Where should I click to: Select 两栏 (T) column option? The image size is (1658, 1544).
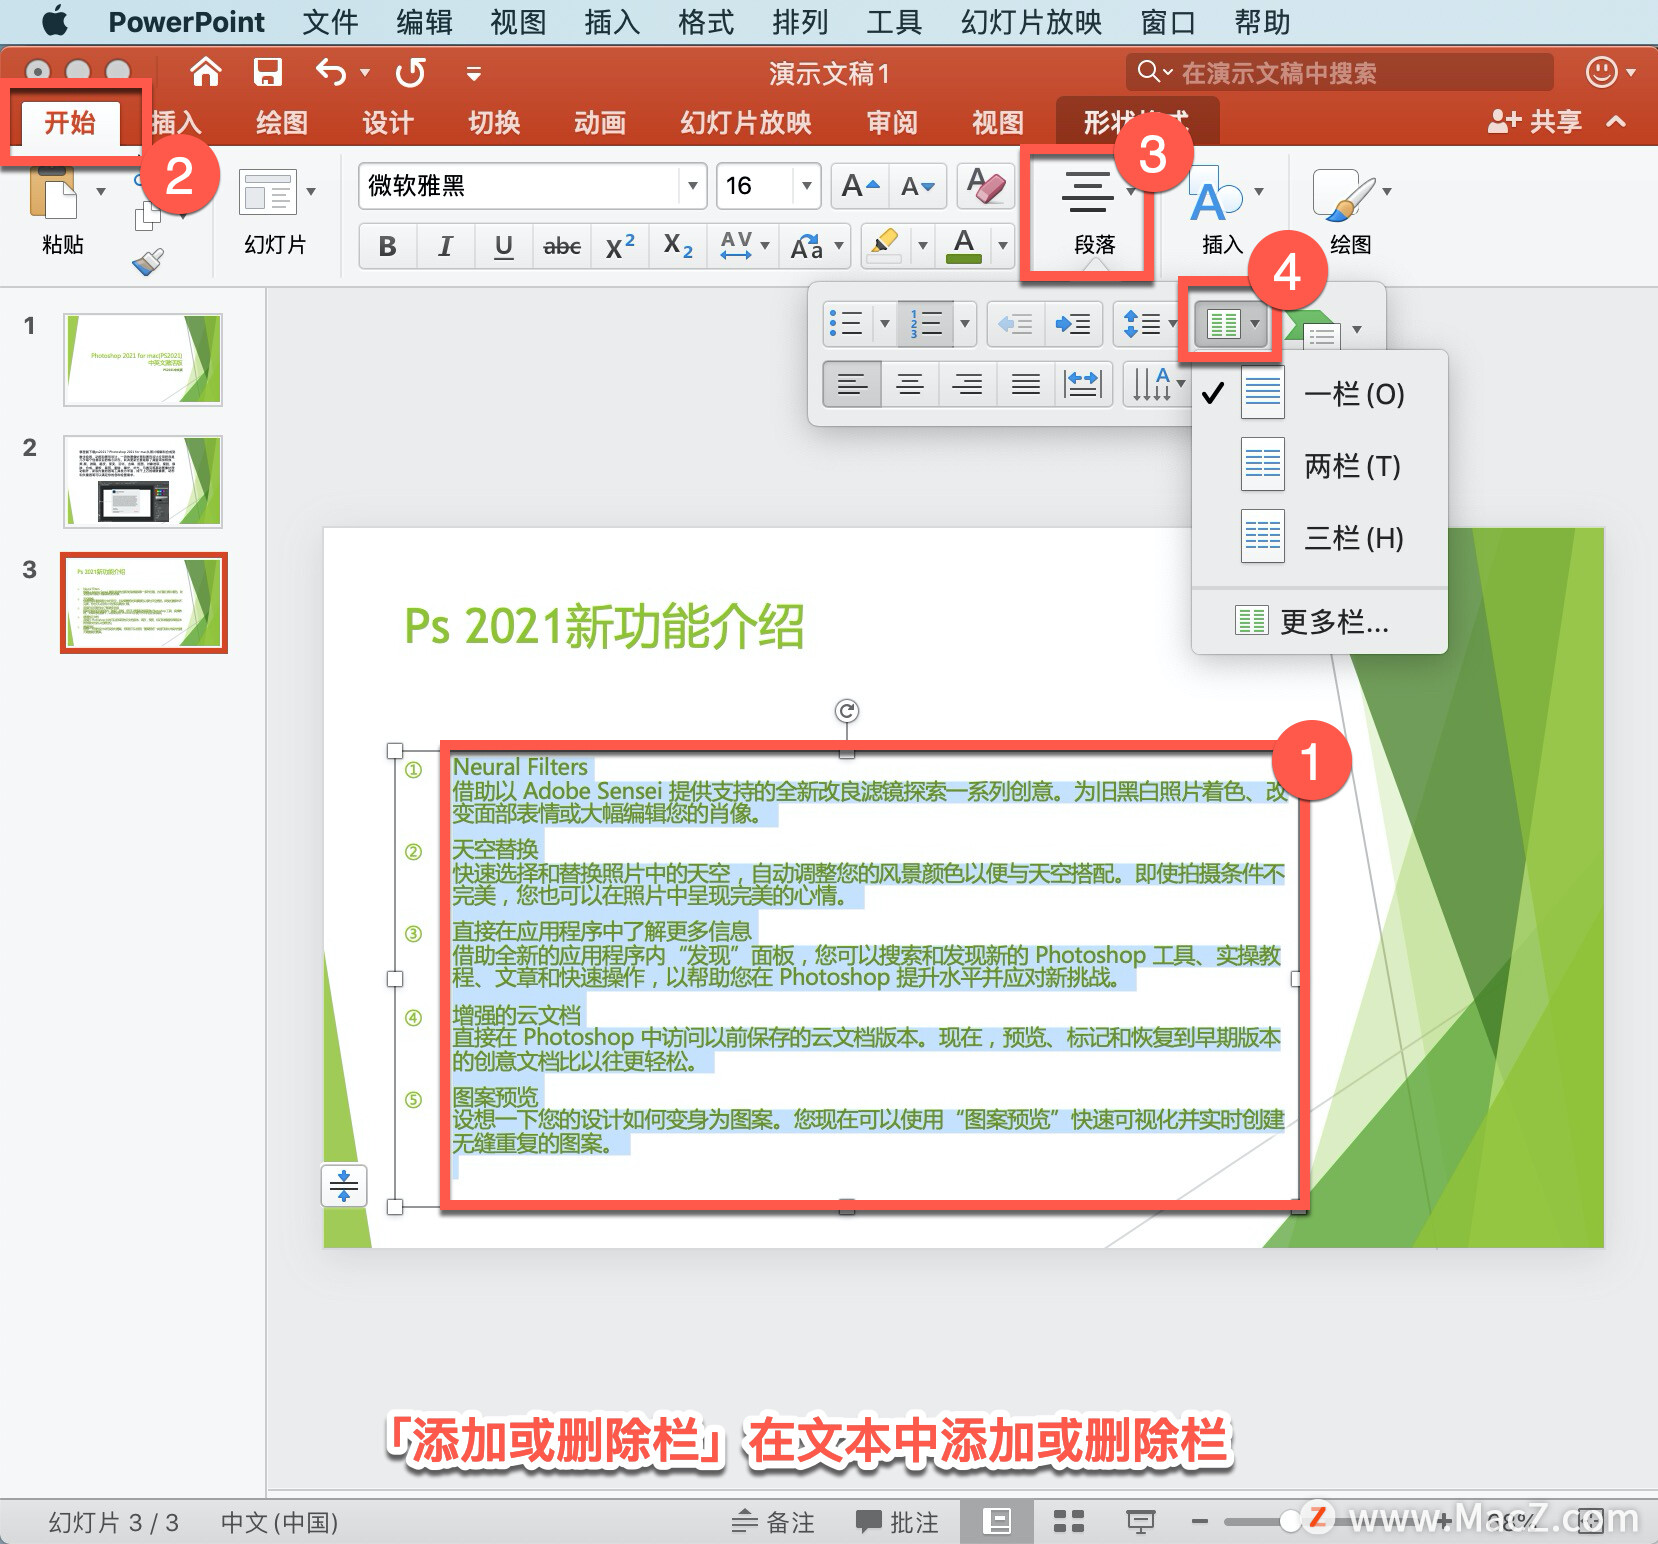[1320, 466]
